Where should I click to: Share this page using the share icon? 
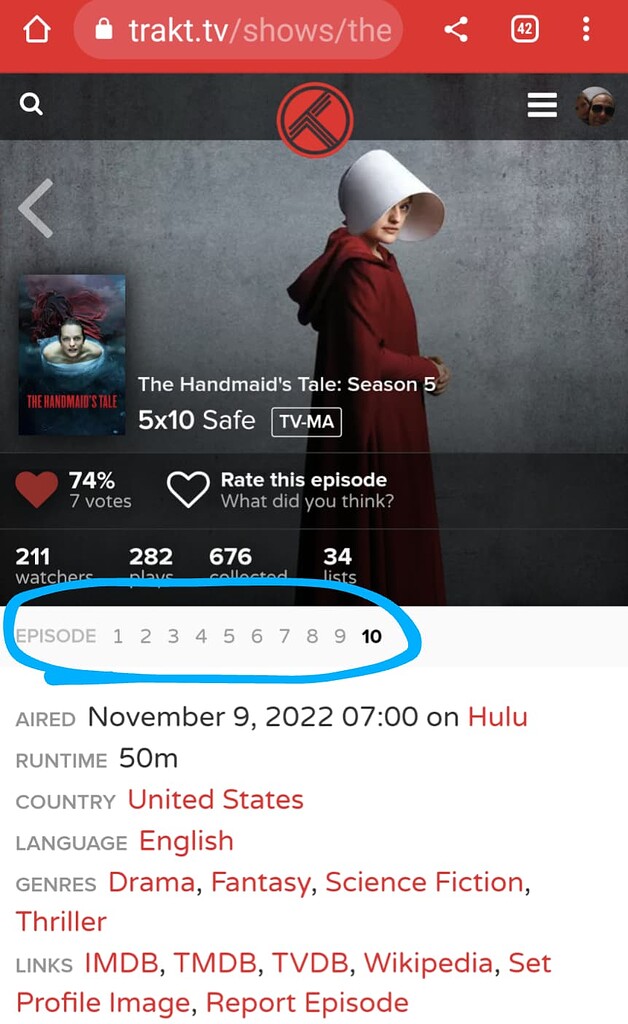pyautogui.click(x=457, y=30)
